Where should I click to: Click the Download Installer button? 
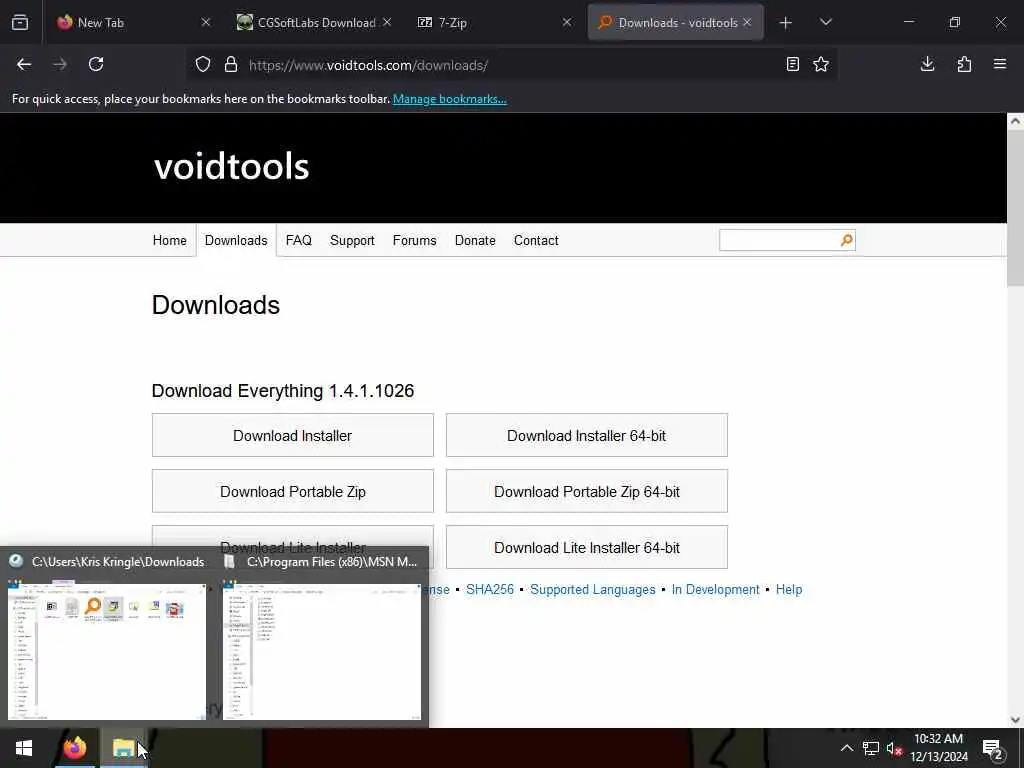tap(293, 435)
